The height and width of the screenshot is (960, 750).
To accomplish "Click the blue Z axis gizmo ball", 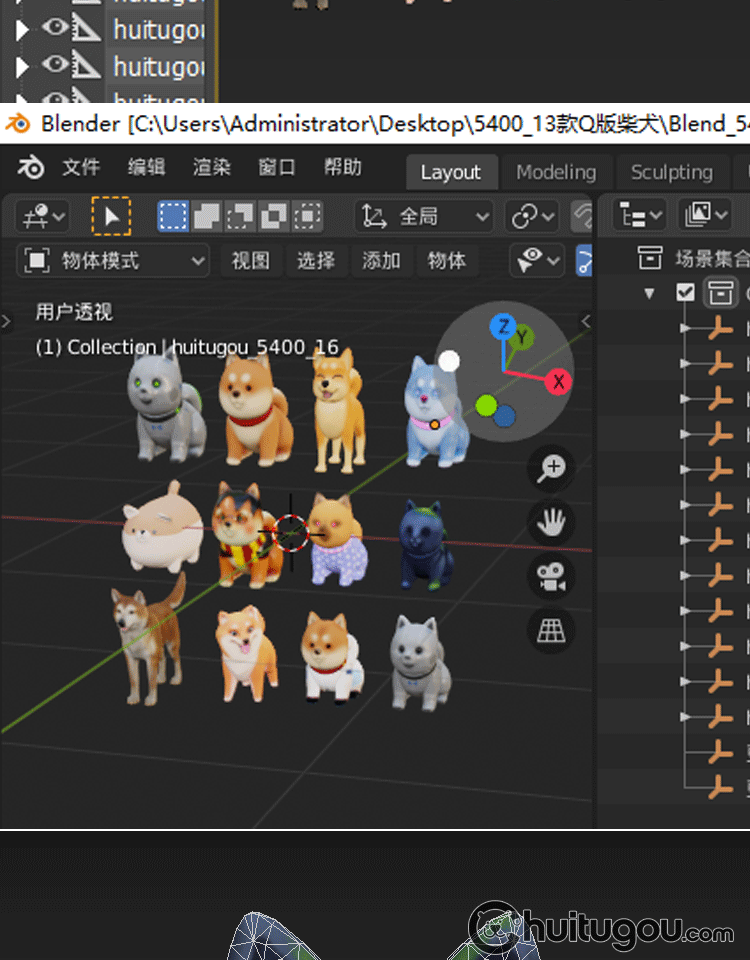I will tap(502, 326).
